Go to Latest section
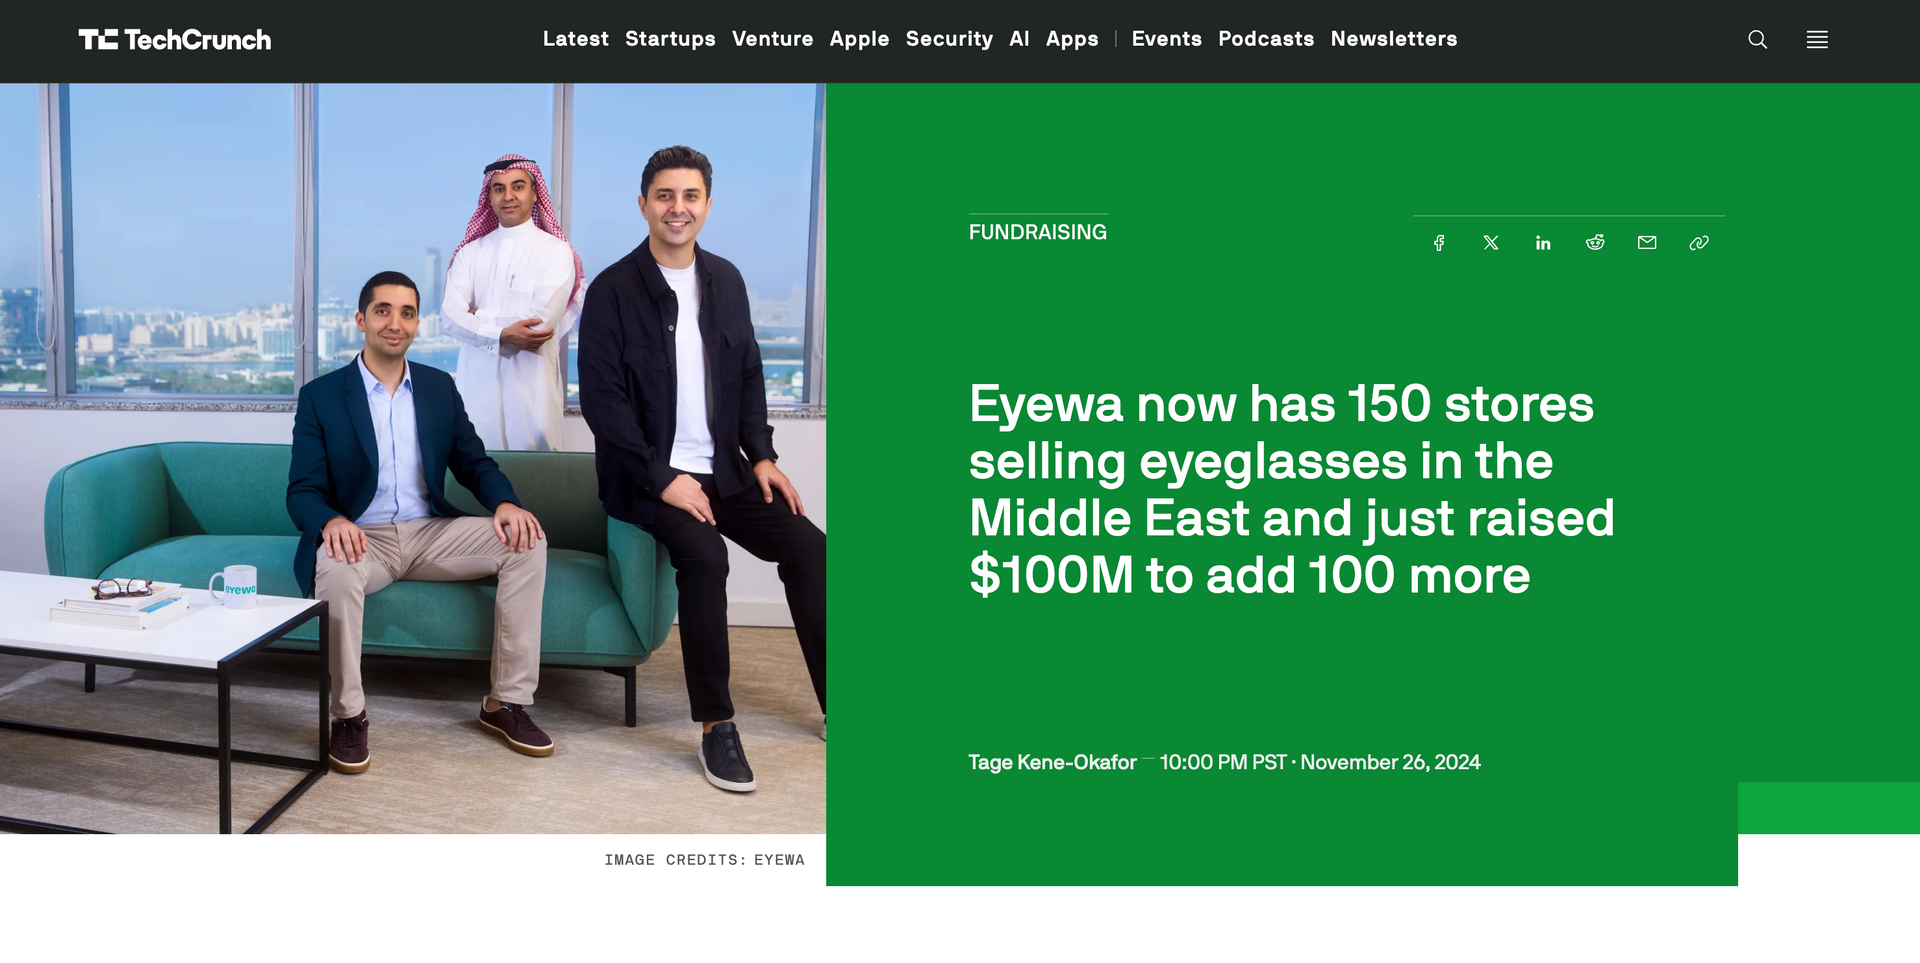 click(576, 39)
